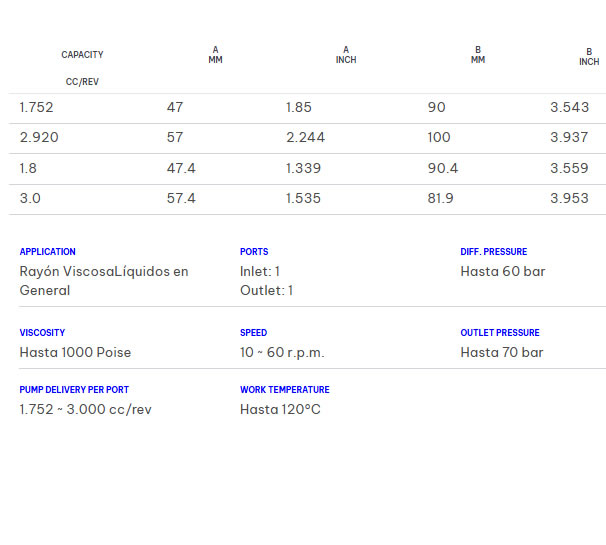
Task: Click the B MM column header
Action: (478, 55)
